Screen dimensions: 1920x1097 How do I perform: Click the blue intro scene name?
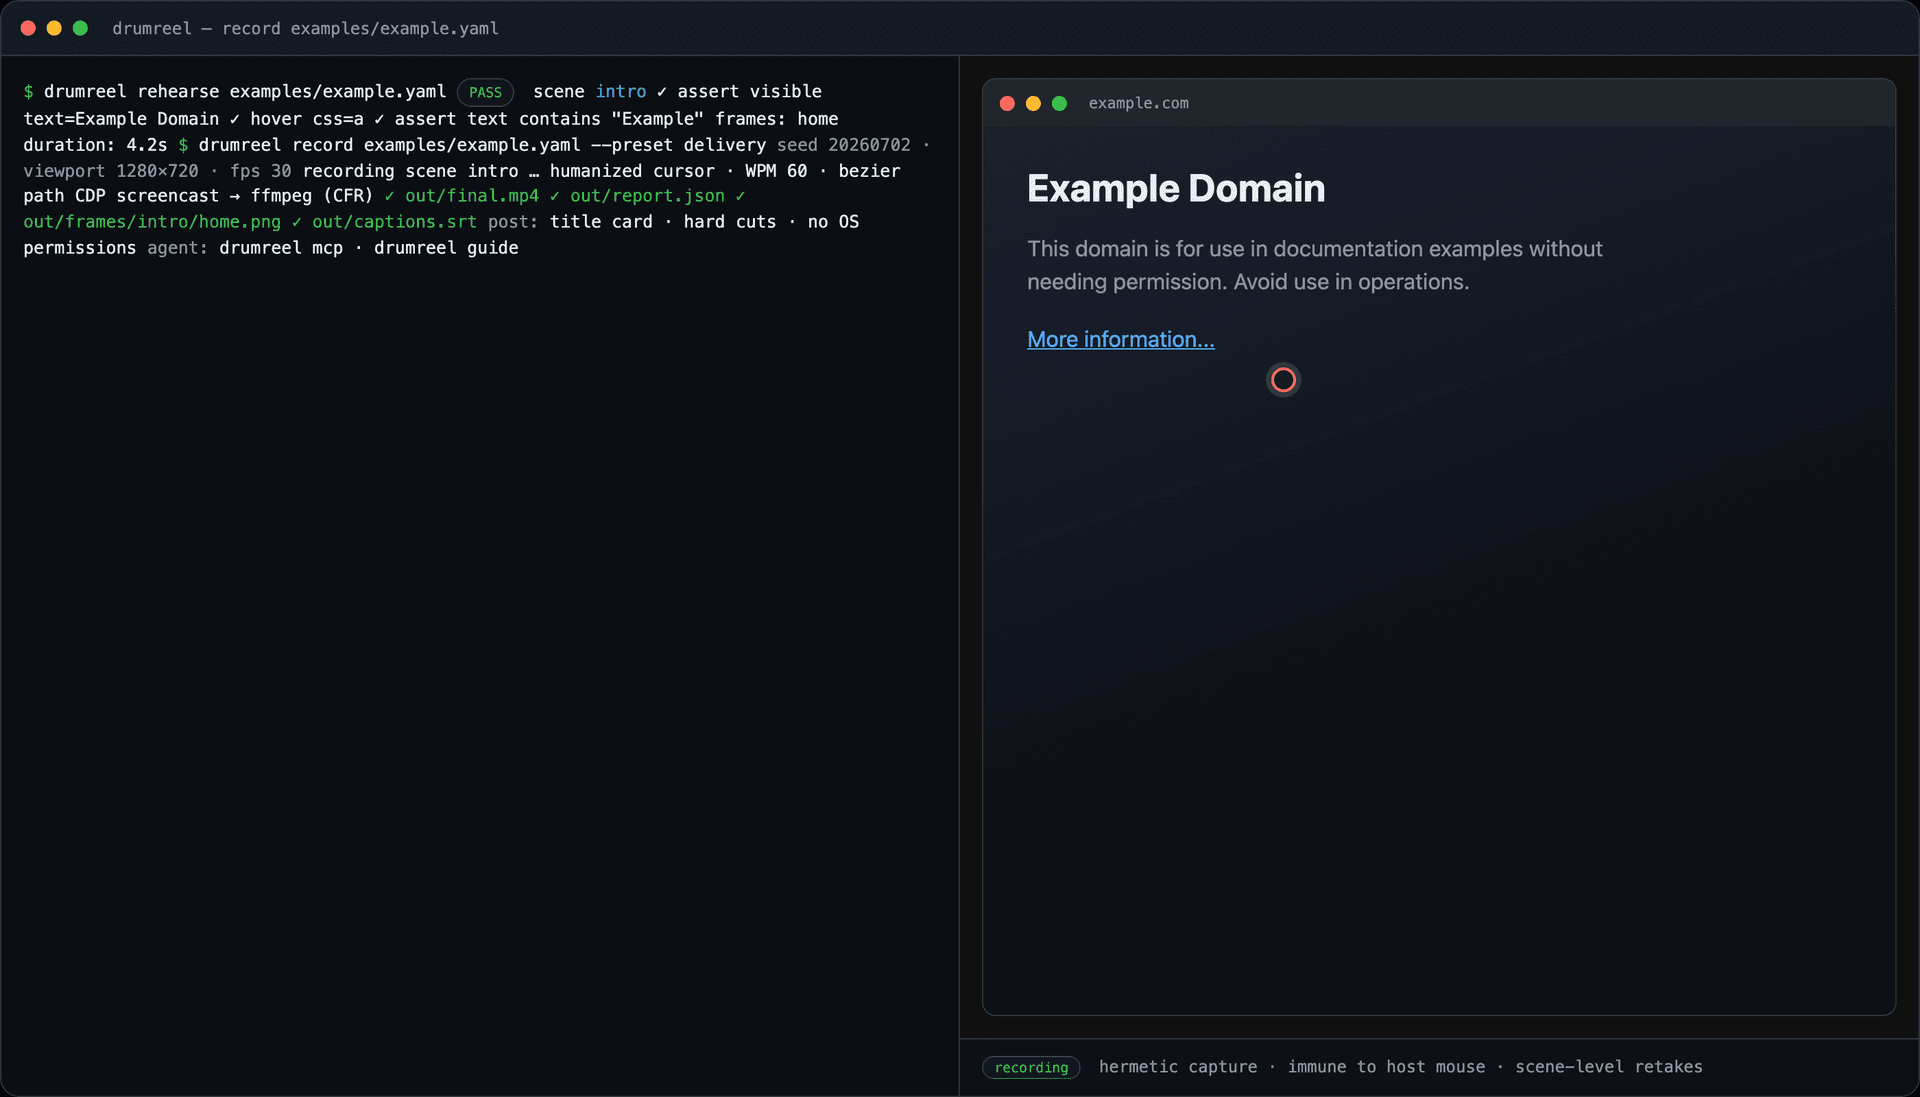coord(621,92)
